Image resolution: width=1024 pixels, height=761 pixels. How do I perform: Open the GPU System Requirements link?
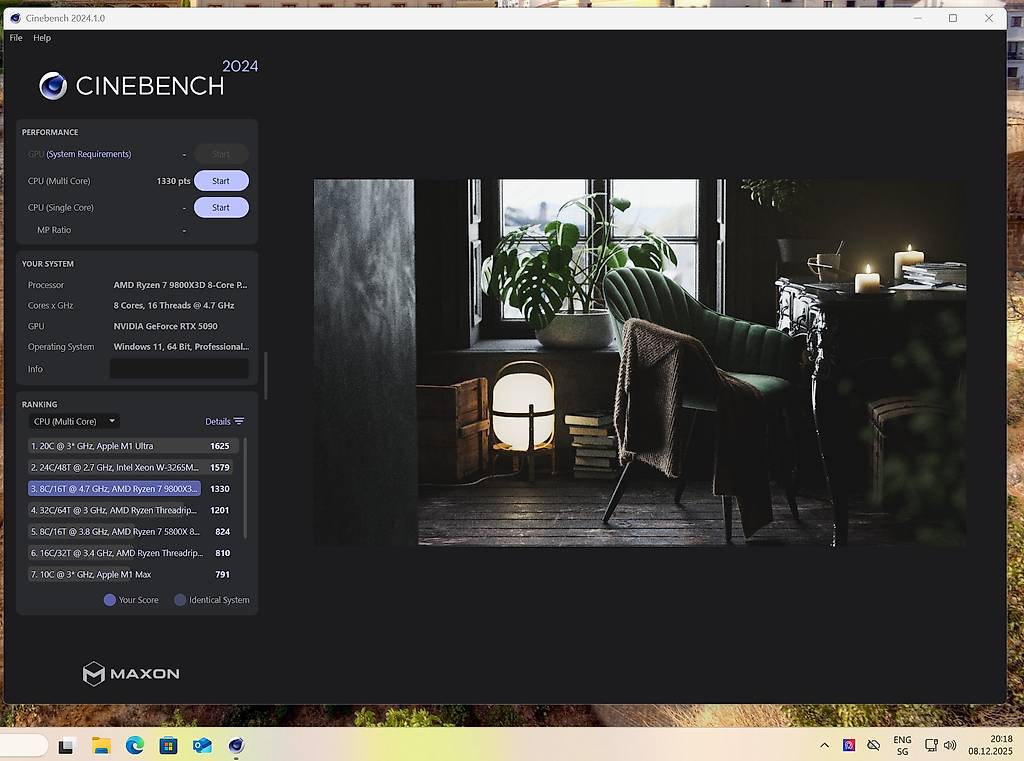coord(88,154)
